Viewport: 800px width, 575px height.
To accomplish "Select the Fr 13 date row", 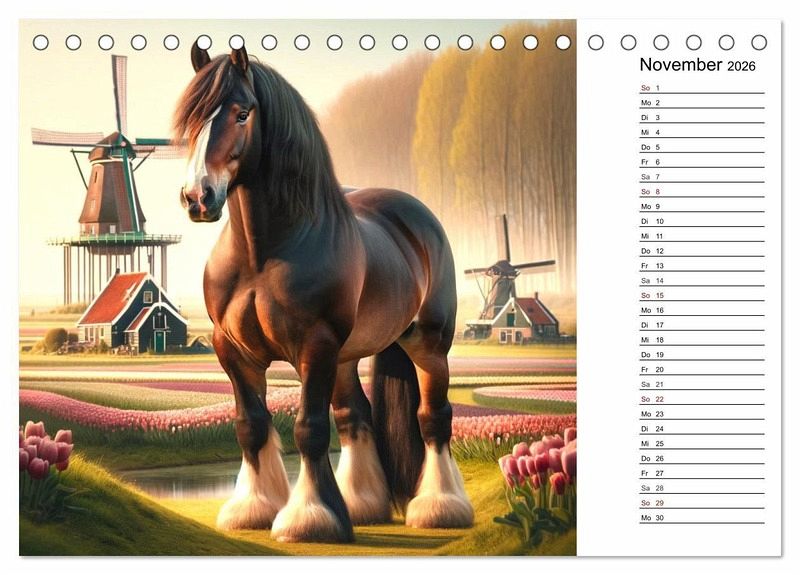I will click(702, 265).
